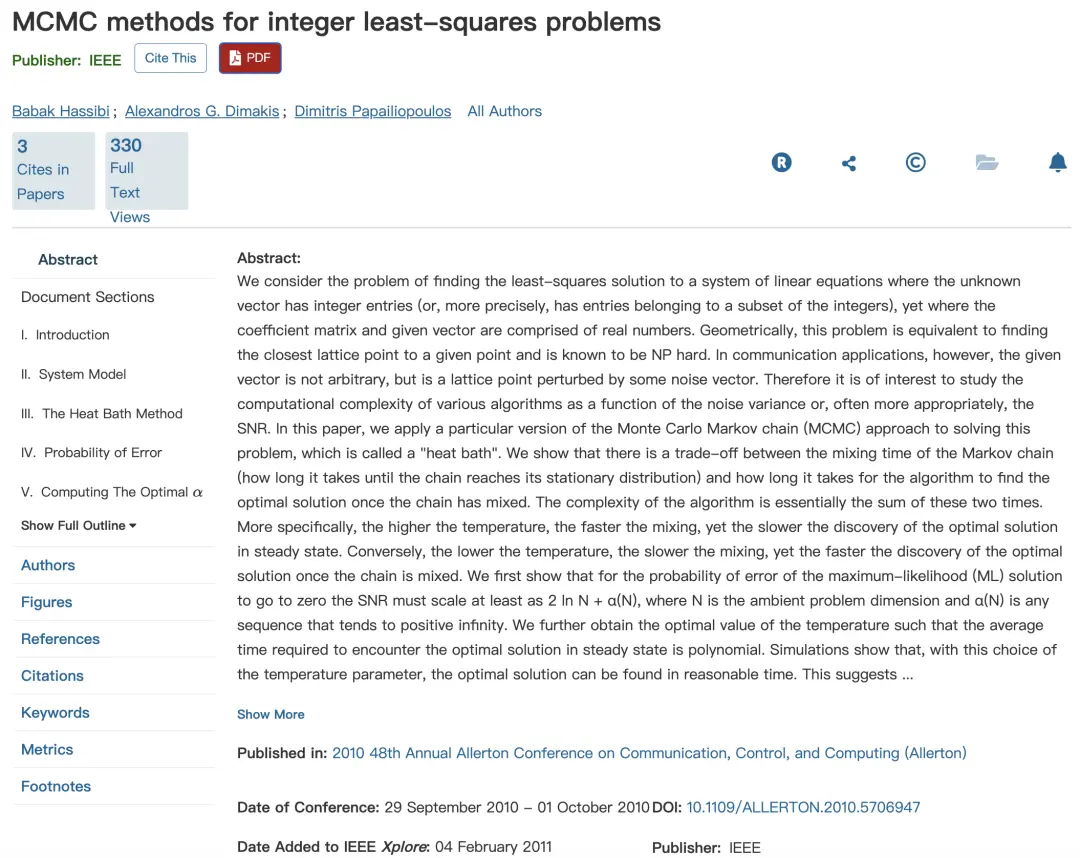This screenshot has height=858, width=1080.
Task: Download the red PDF button
Action: pyautogui.click(x=250, y=58)
